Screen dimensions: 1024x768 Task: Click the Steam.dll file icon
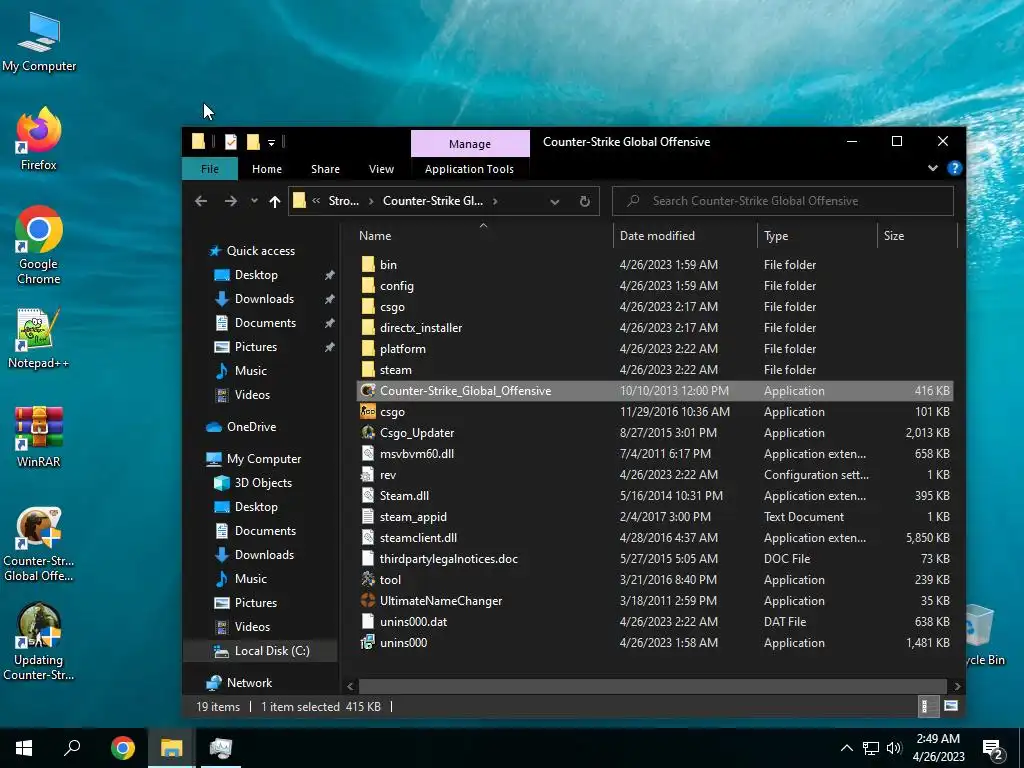(x=368, y=496)
